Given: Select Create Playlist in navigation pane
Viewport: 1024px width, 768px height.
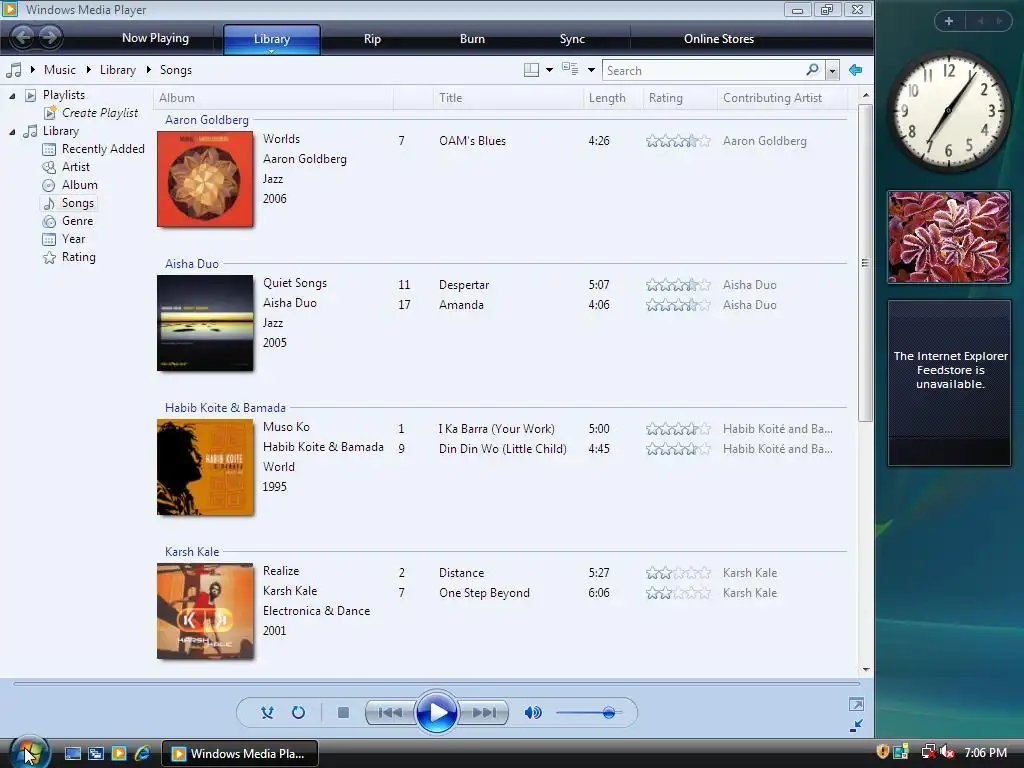Looking at the screenshot, I should tap(99, 113).
